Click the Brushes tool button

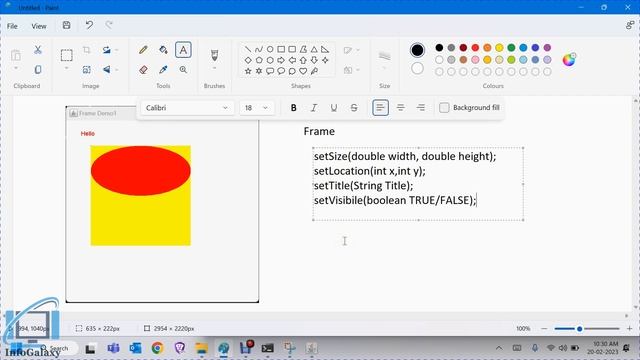[x=214, y=55]
